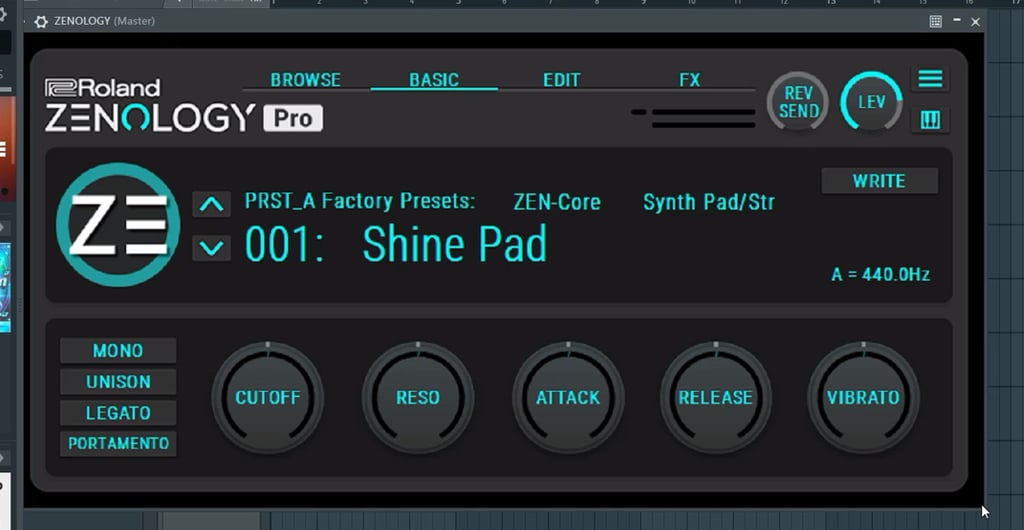
Task: Open the Synth Pad/Str category selector
Action: point(709,202)
